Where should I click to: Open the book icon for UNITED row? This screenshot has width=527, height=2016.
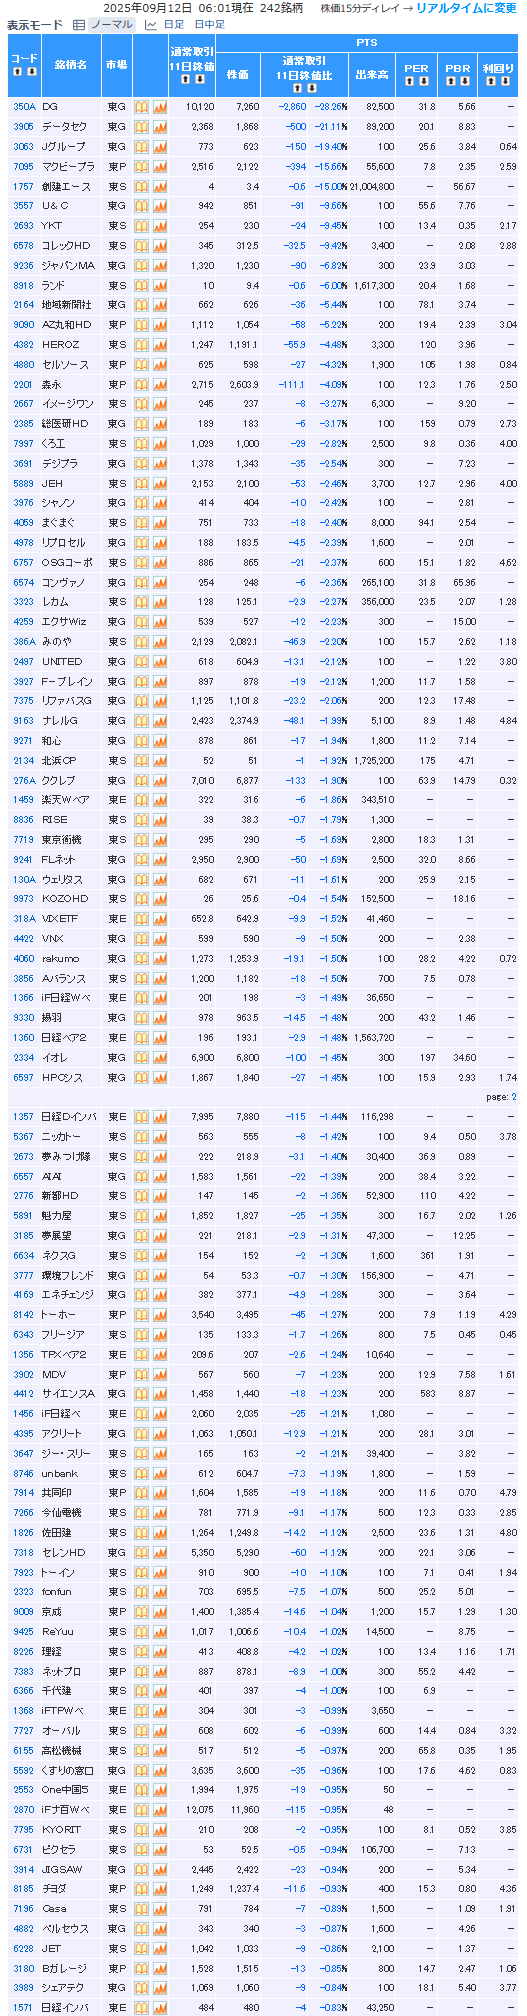[x=141, y=662]
